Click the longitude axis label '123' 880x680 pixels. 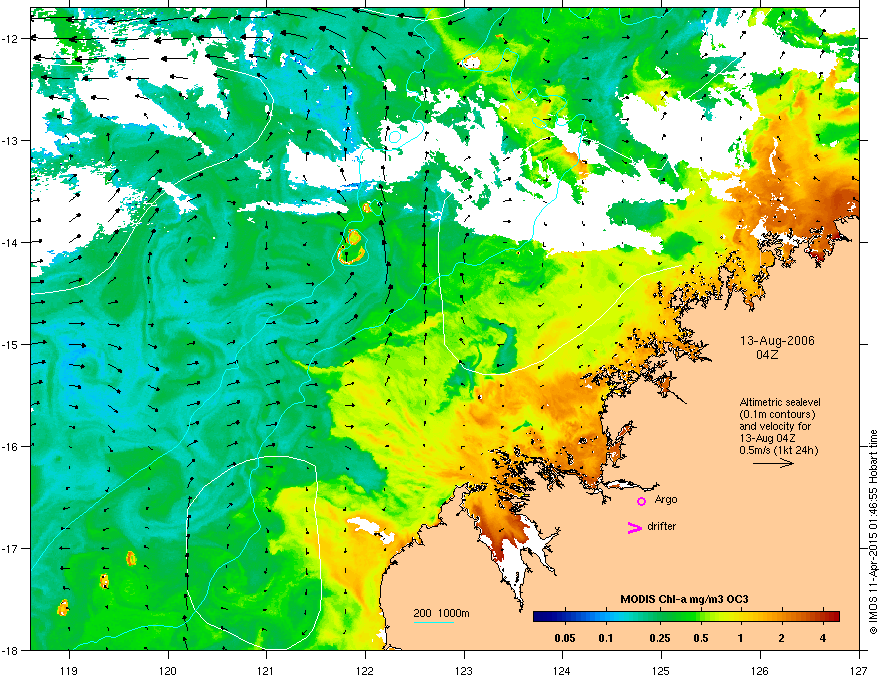pos(464,670)
